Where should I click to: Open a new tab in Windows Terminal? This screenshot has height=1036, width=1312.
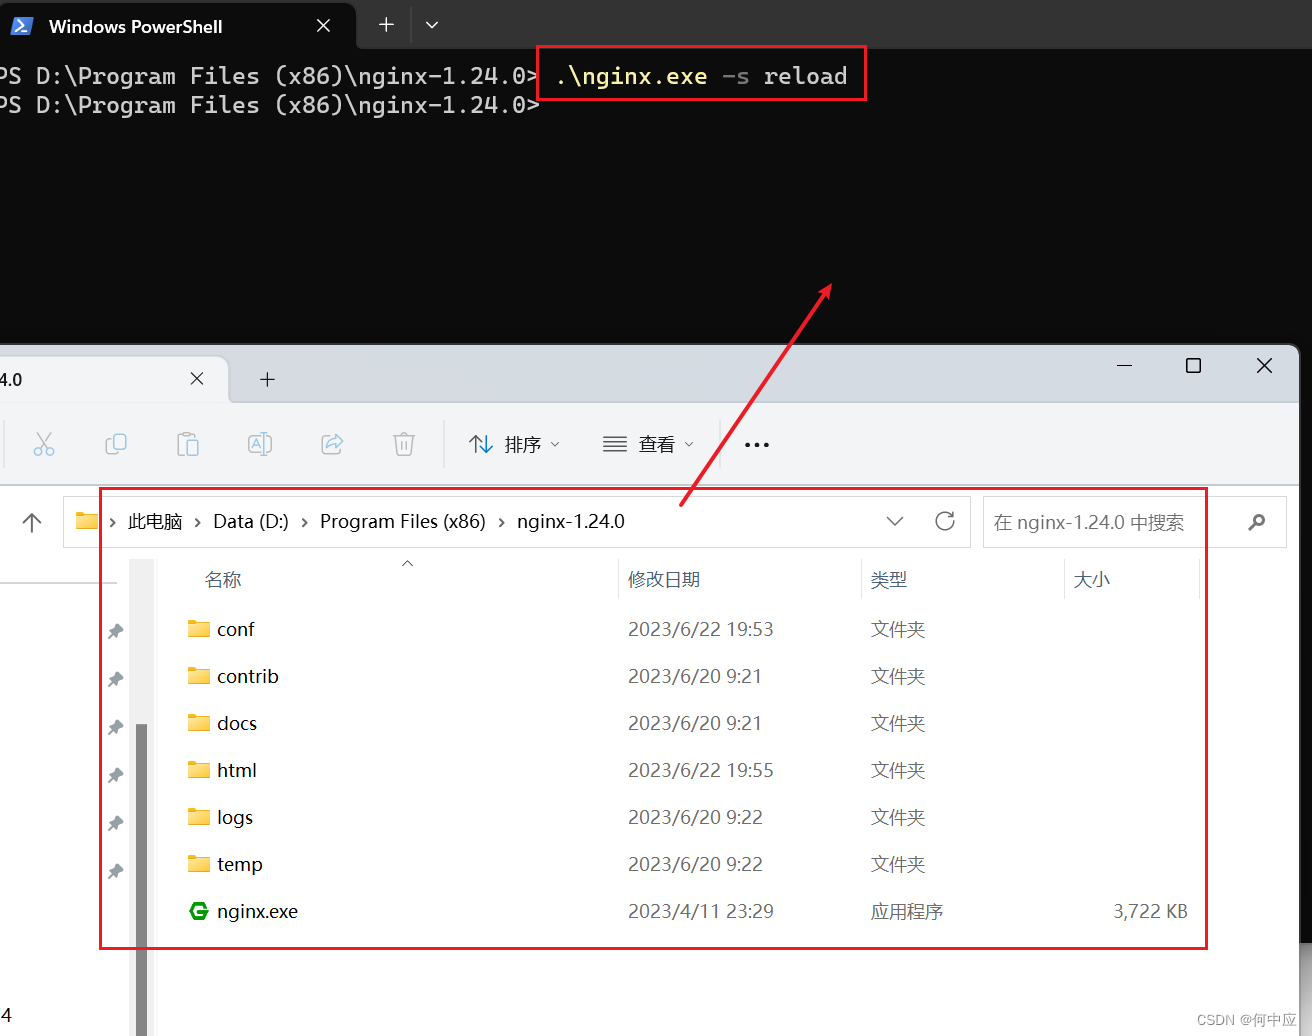(x=386, y=25)
